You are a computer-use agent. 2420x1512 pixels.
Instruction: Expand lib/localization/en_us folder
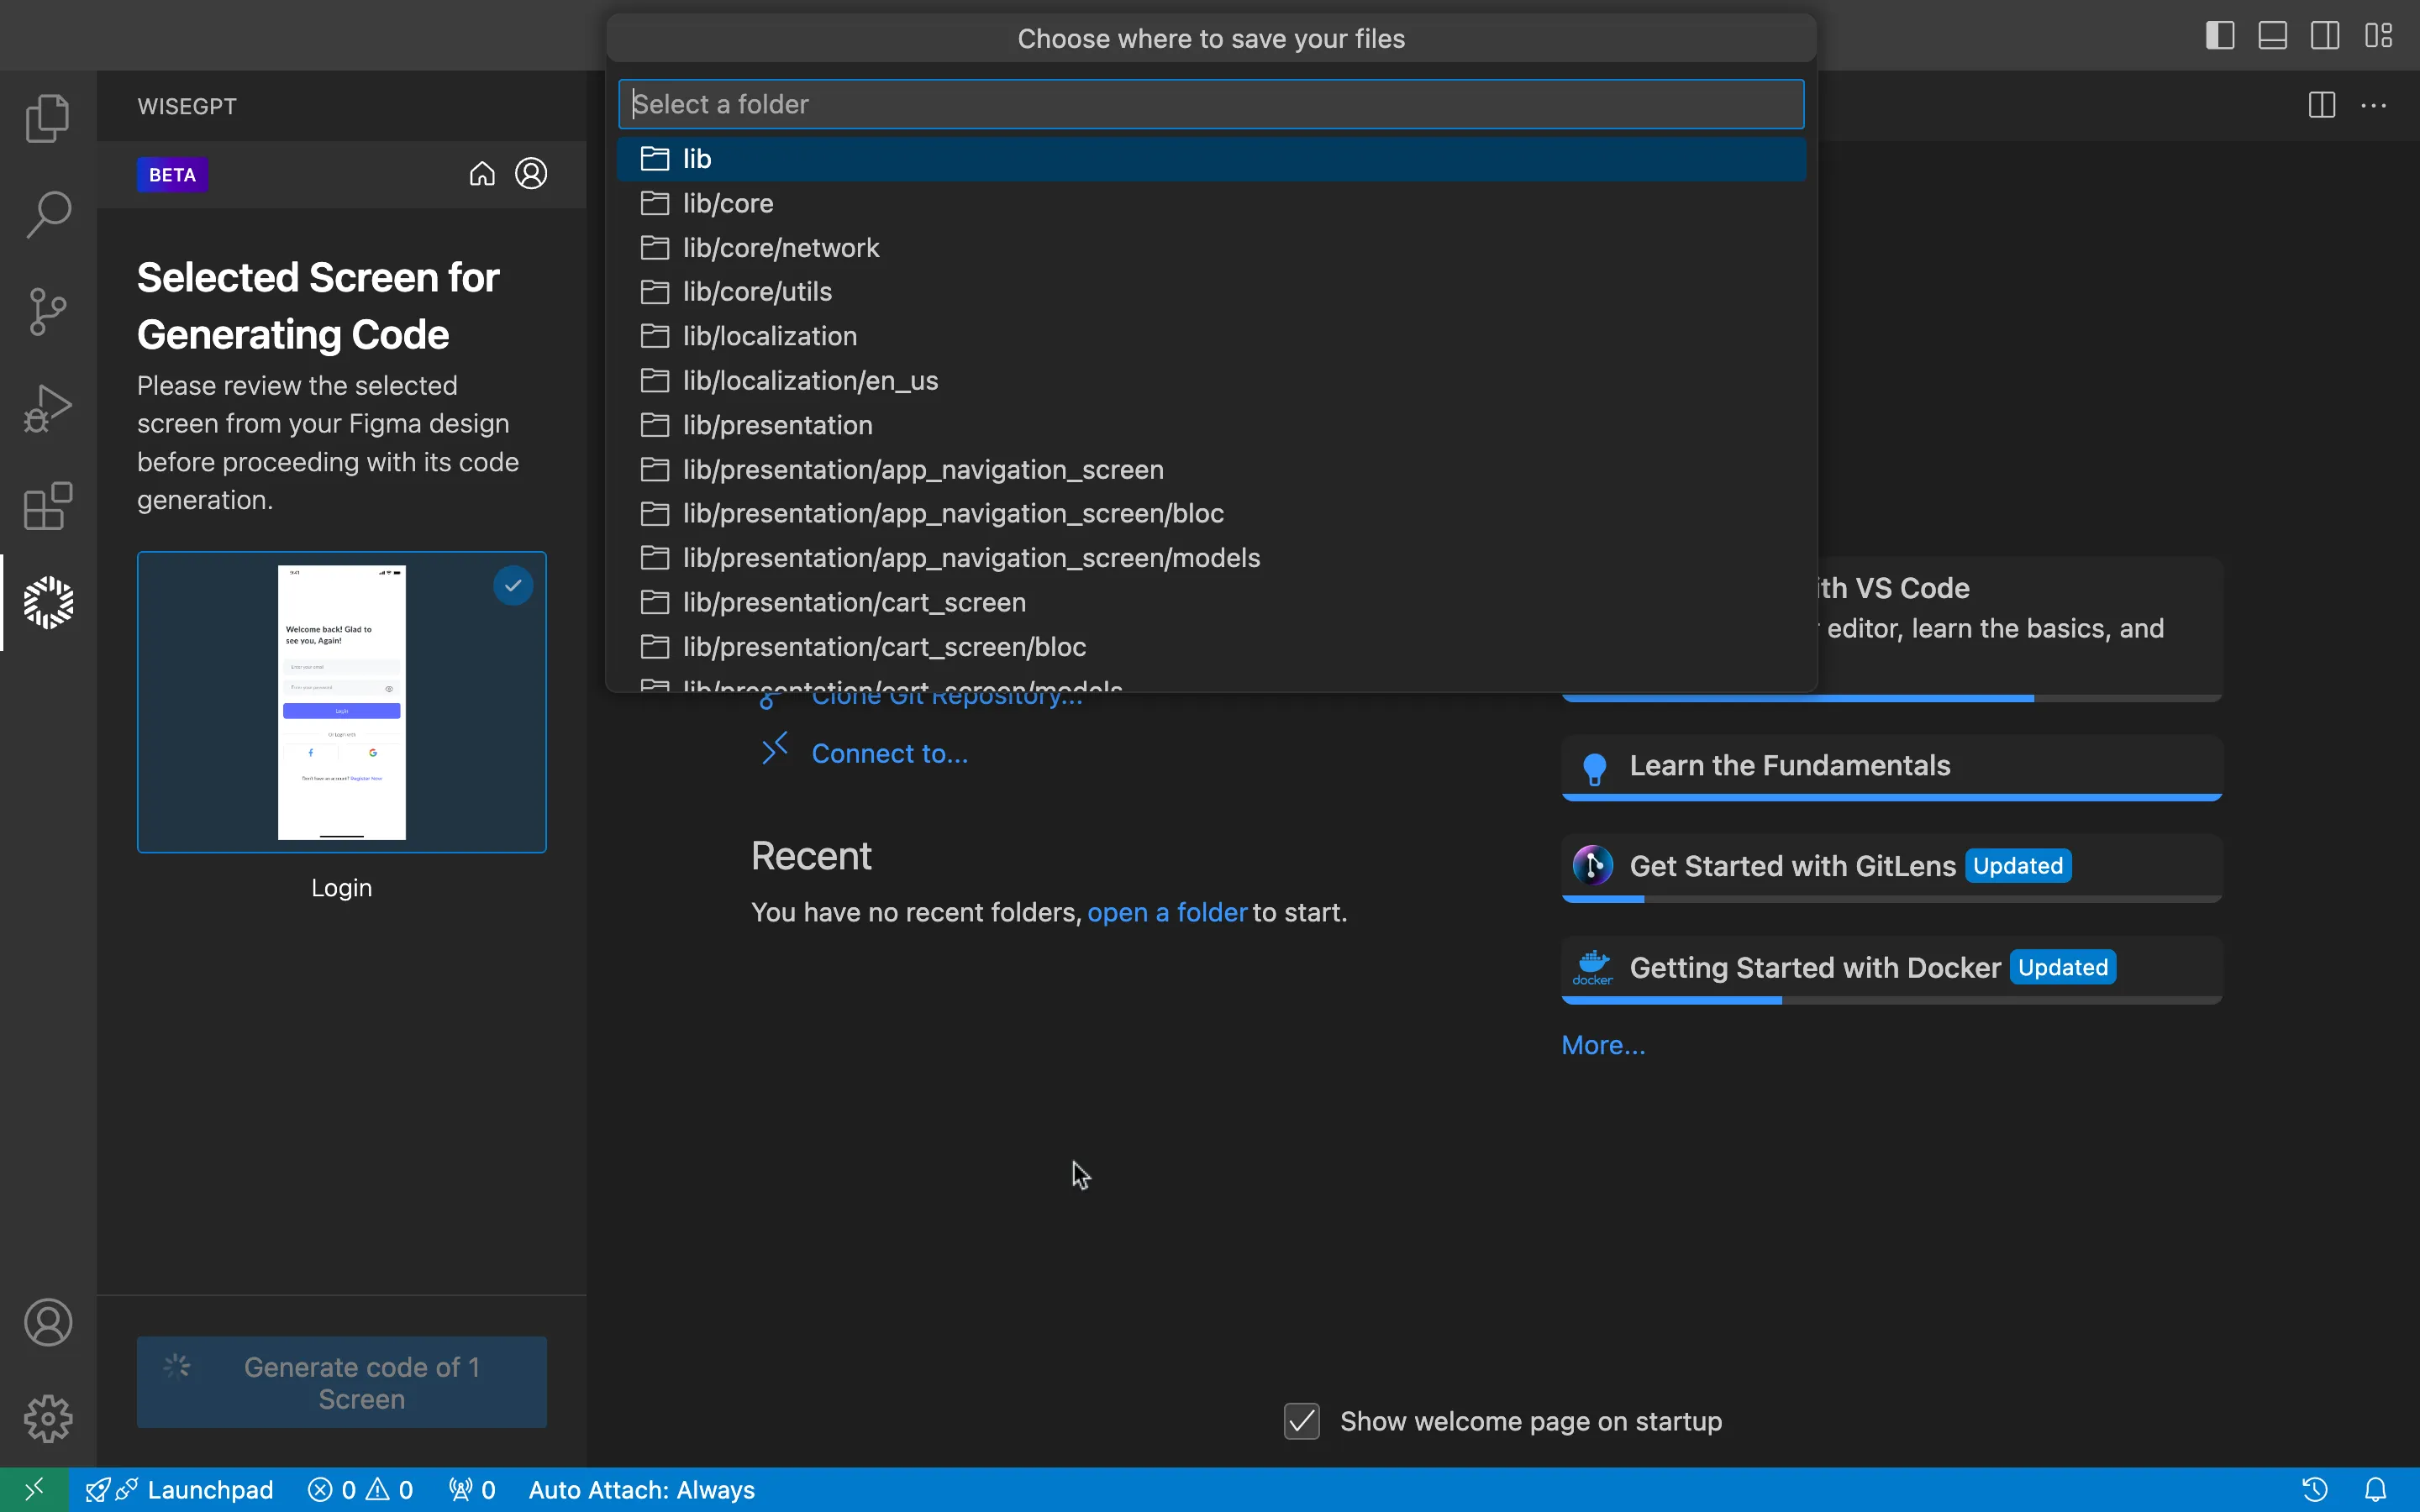pos(810,380)
